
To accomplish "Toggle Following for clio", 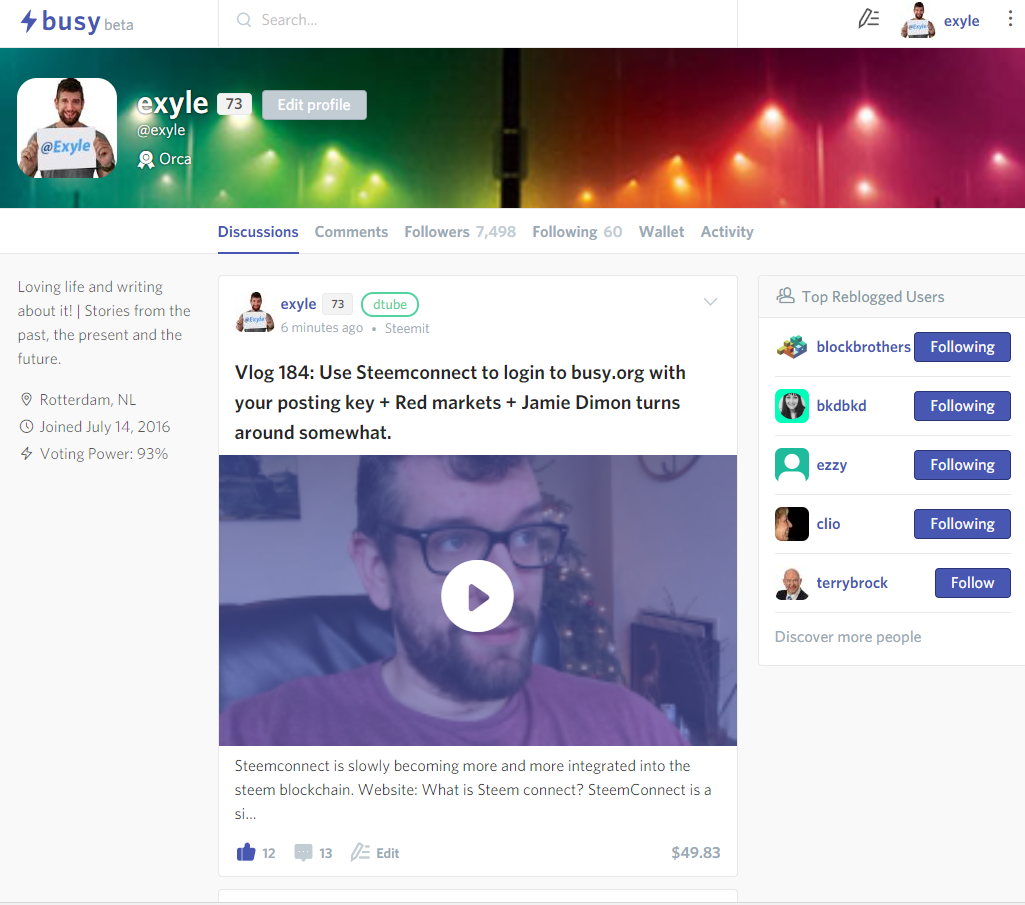I will (962, 524).
